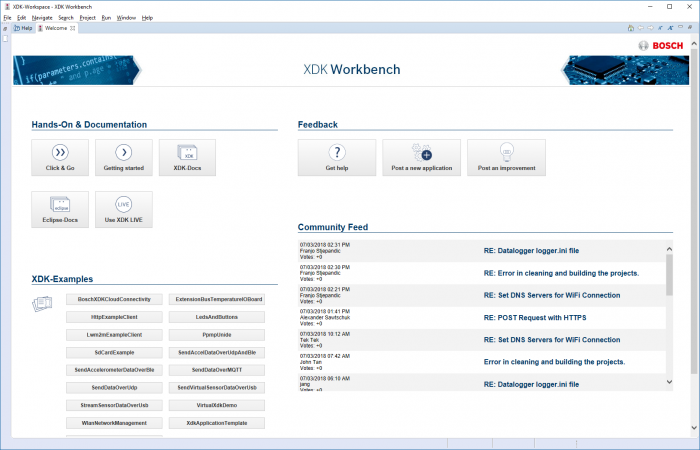Click the Navigate forward arrow icon

(650, 28)
